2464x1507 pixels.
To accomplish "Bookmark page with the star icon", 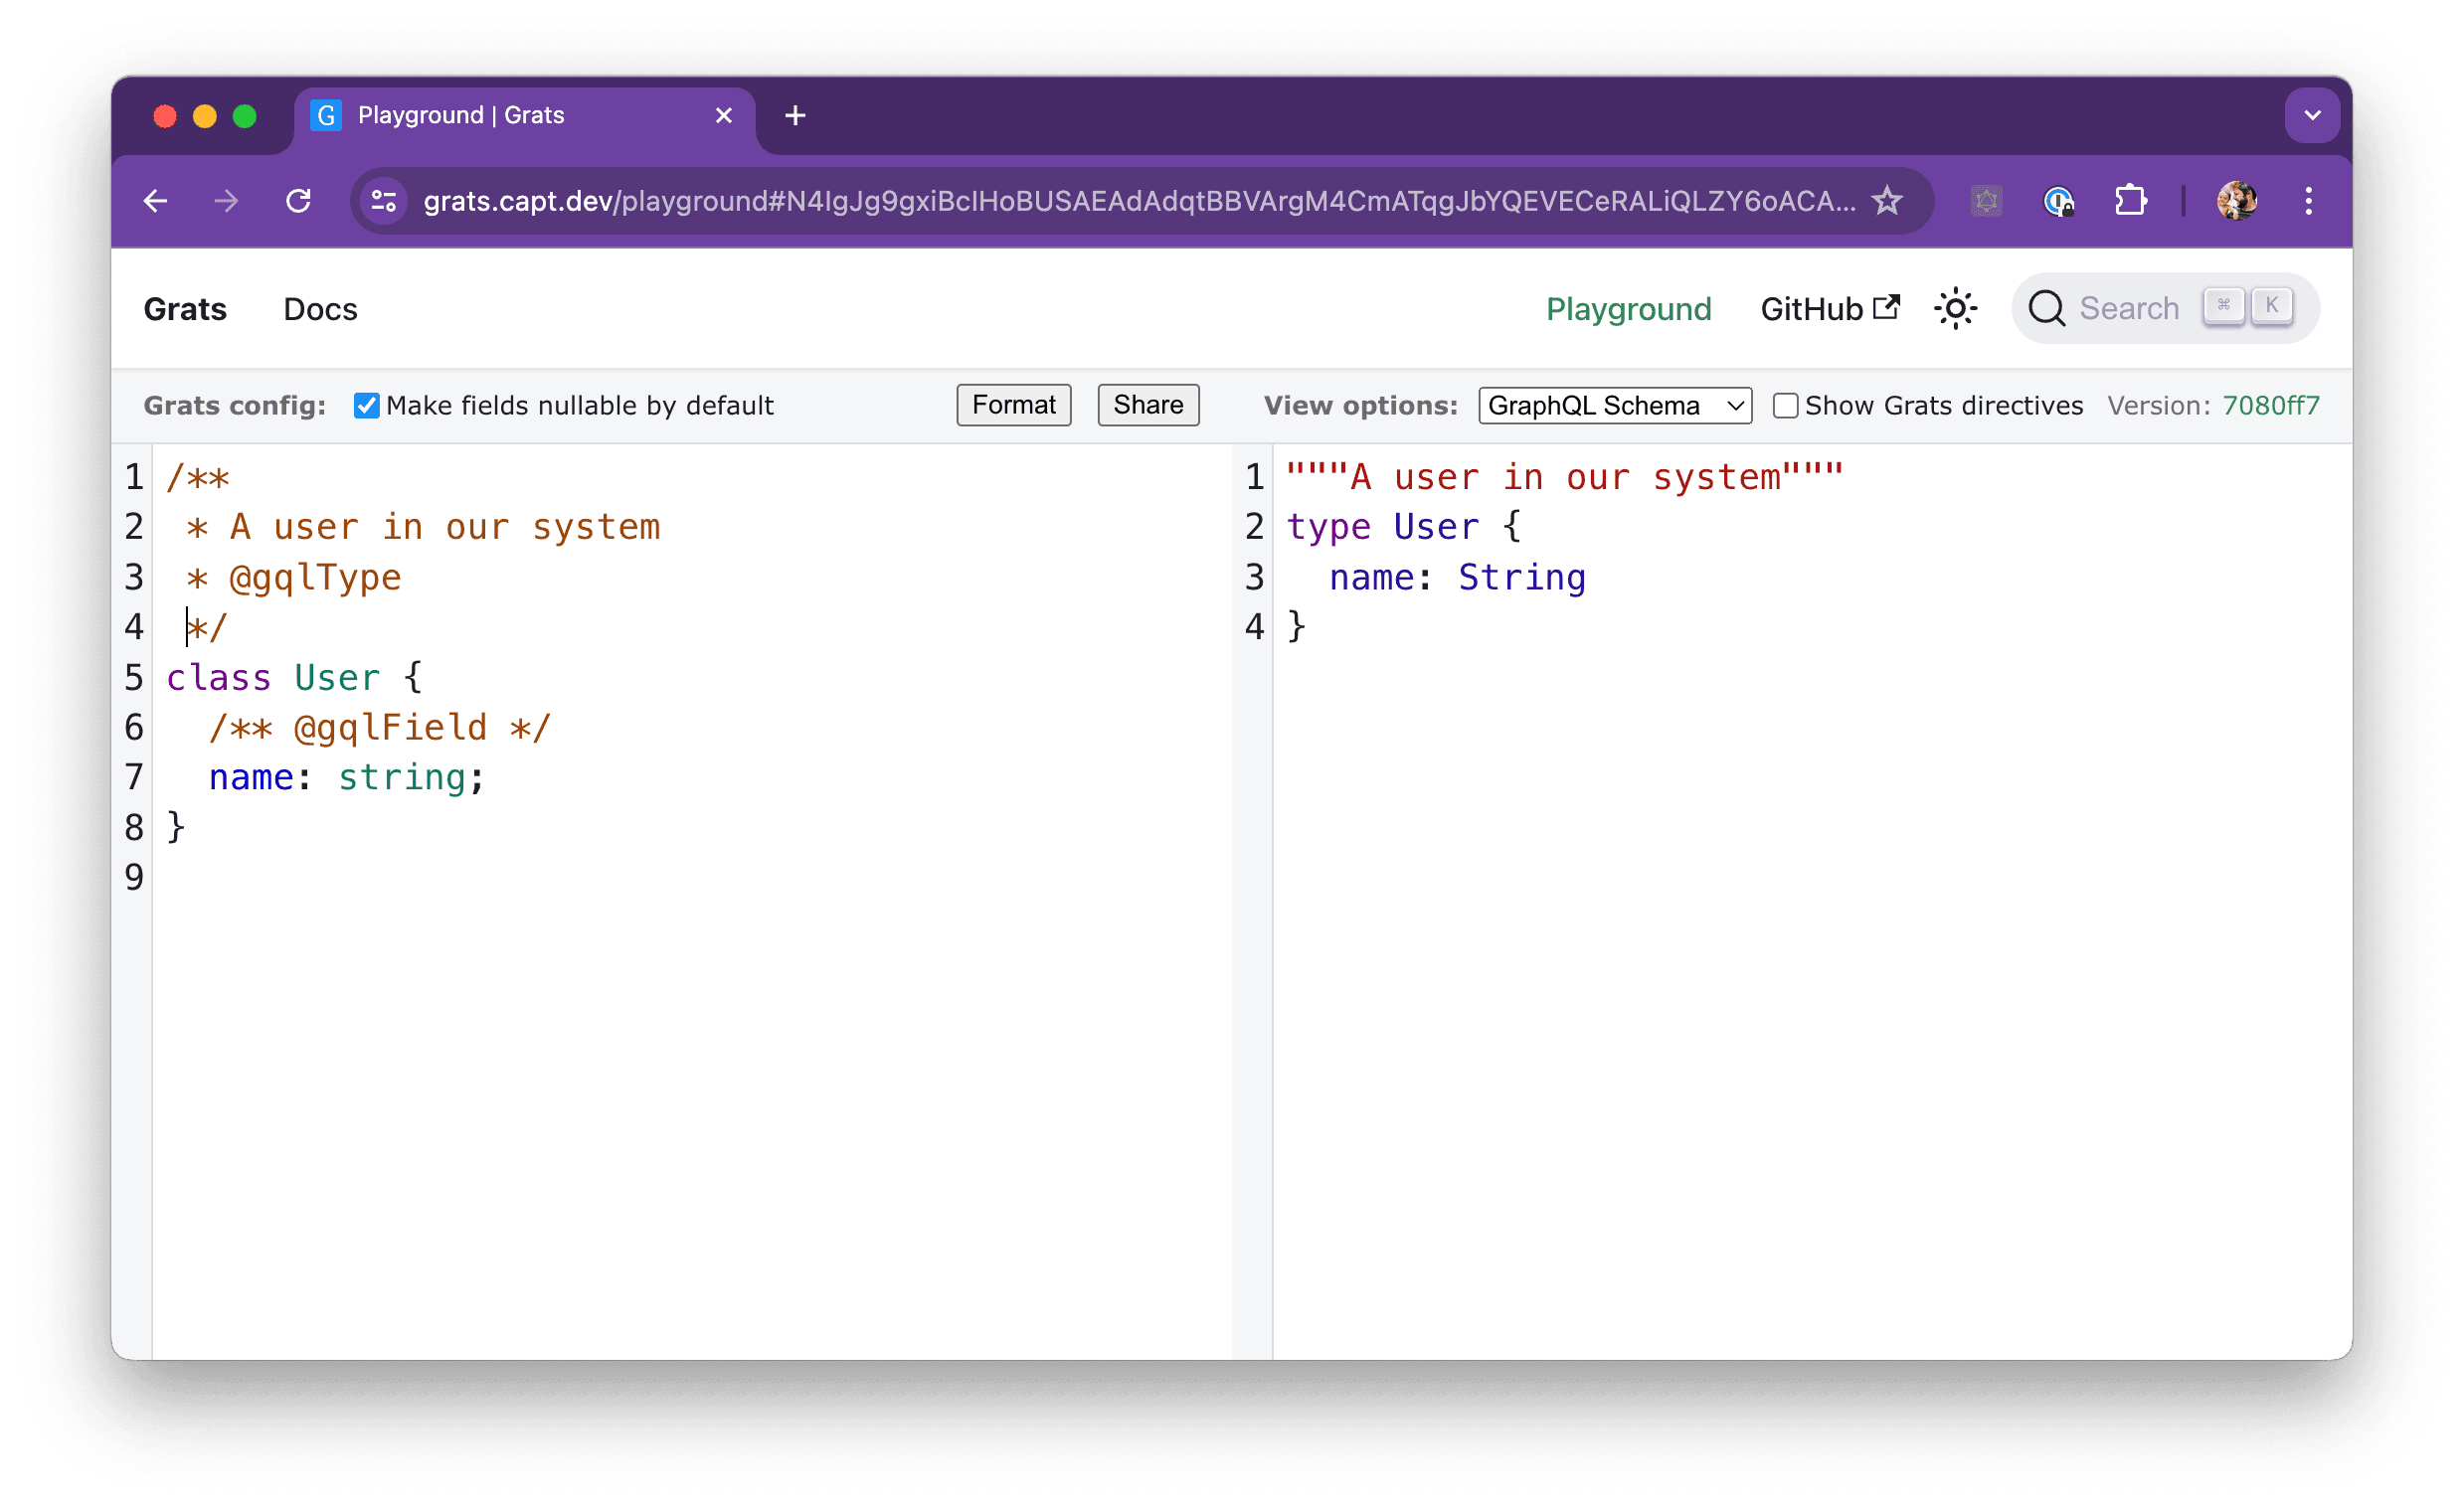I will click(1886, 201).
